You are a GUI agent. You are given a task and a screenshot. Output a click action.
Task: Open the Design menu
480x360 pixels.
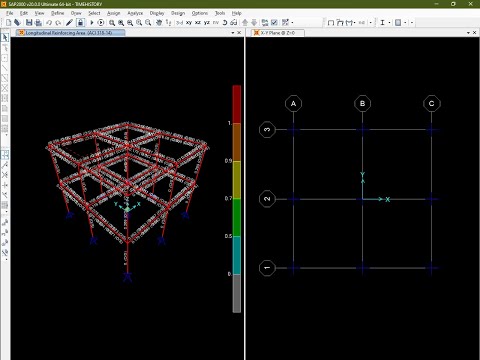click(x=178, y=13)
